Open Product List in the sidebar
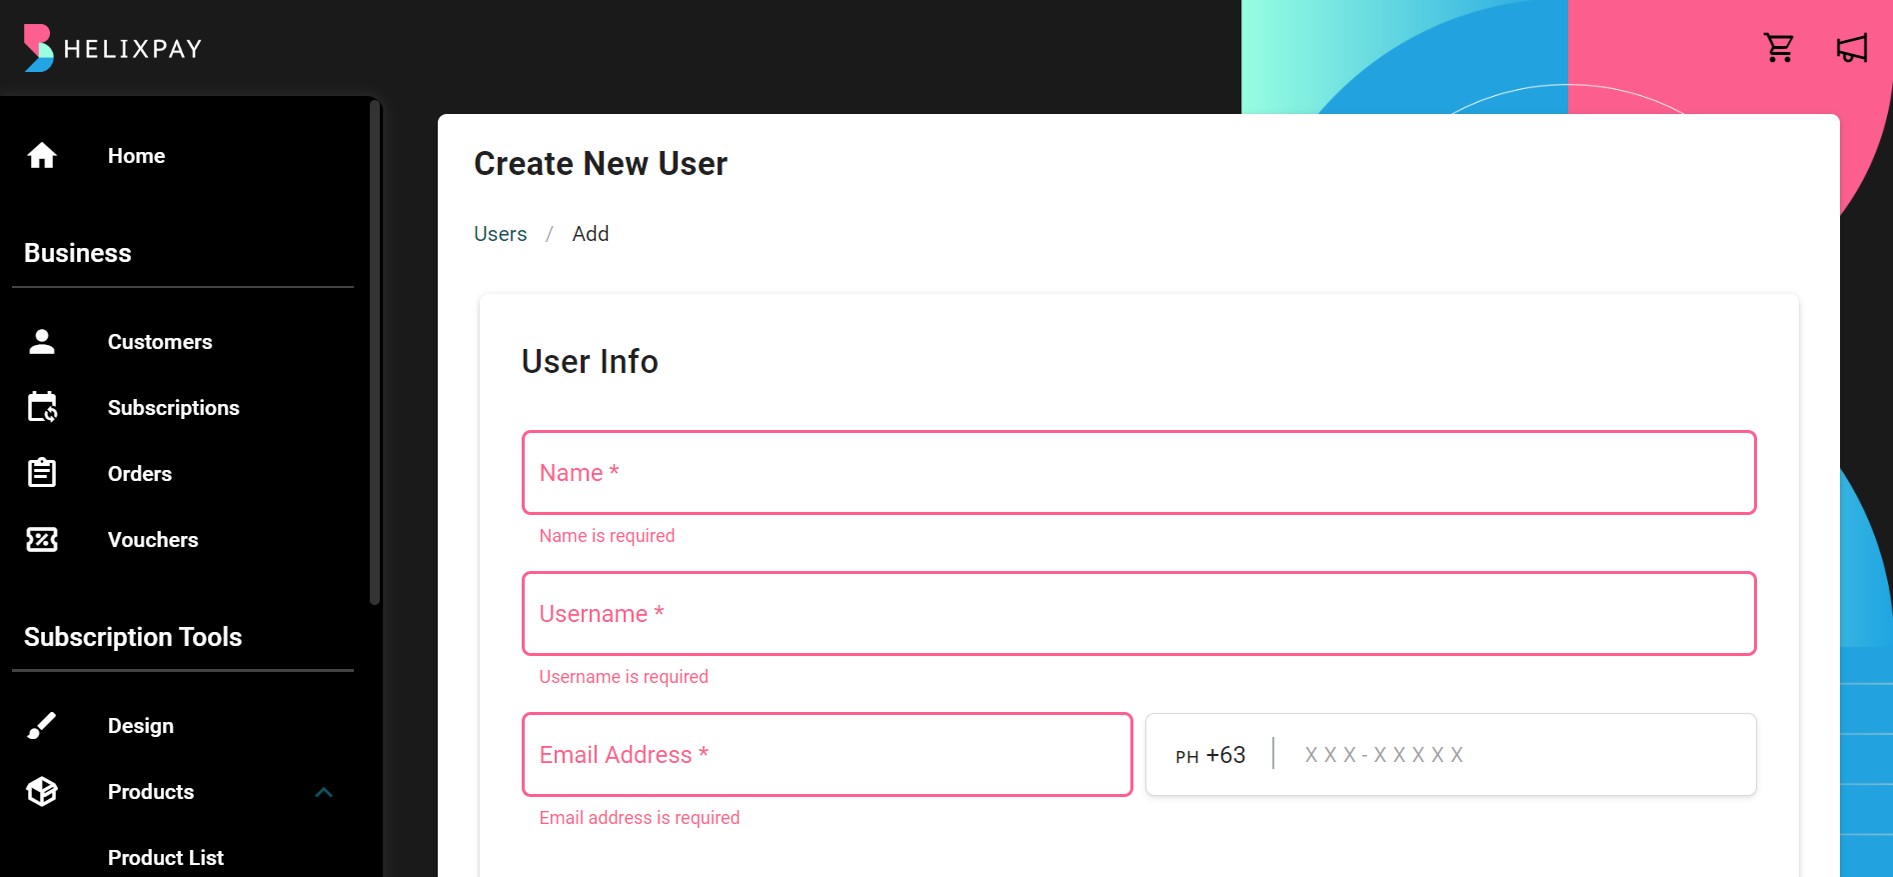This screenshot has height=877, width=1893. pyautogui.click(x=166, y=858)
